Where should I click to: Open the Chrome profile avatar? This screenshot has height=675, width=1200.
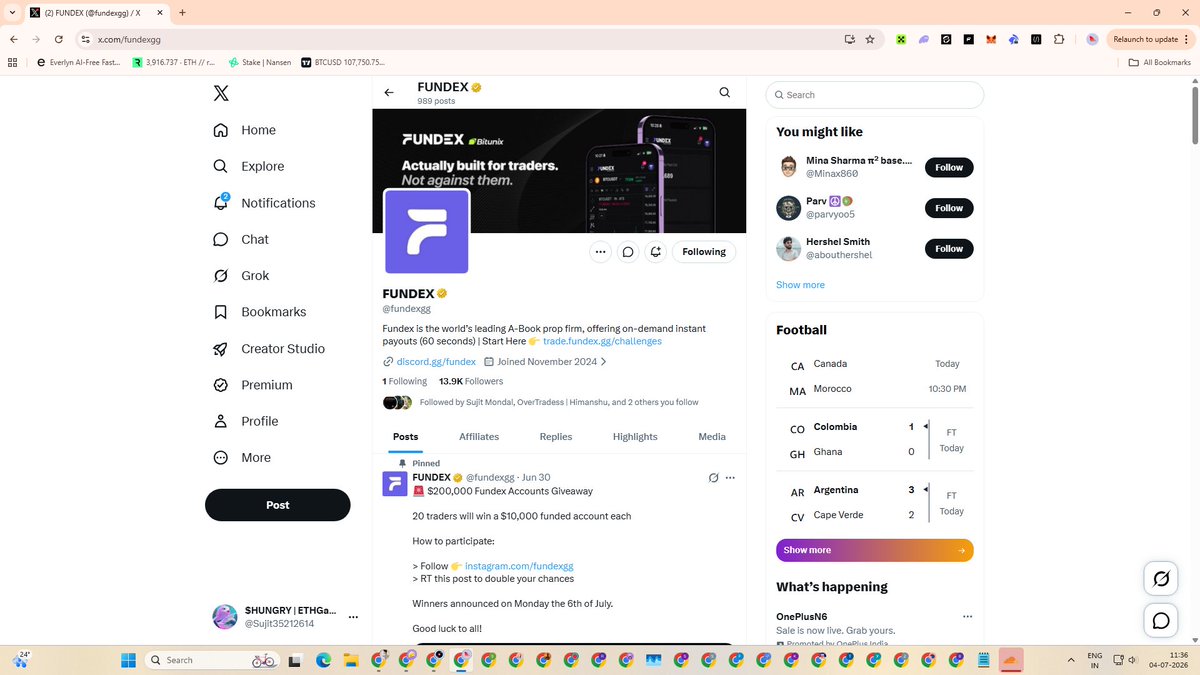1092,39
